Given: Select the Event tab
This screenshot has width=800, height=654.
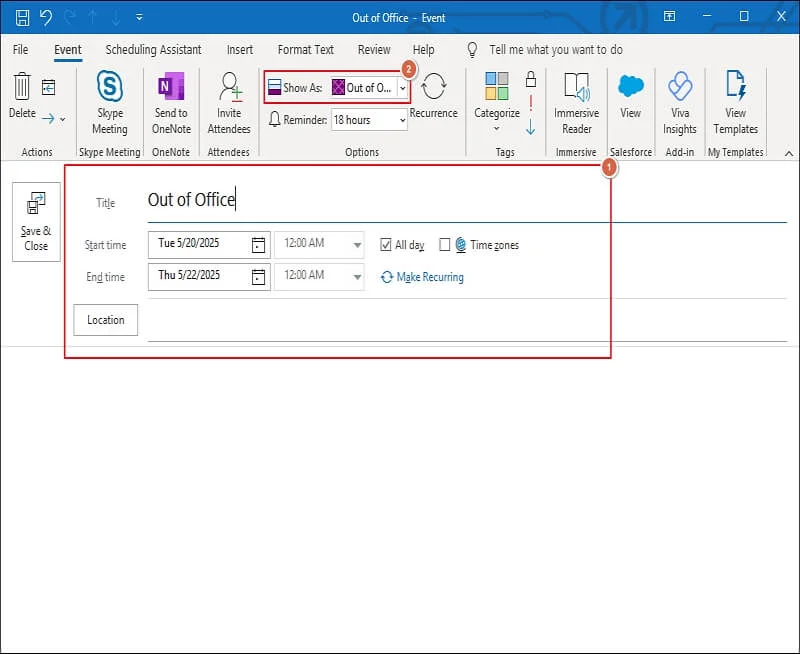Looking at the screenshot, I should coord(68,49).
